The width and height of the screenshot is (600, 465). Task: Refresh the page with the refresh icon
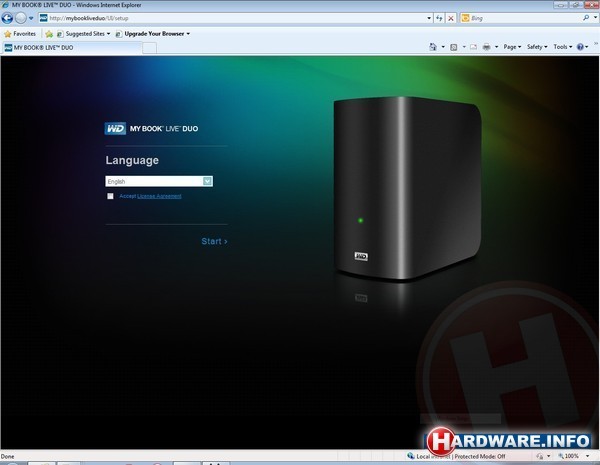click(x=439, y=18)
